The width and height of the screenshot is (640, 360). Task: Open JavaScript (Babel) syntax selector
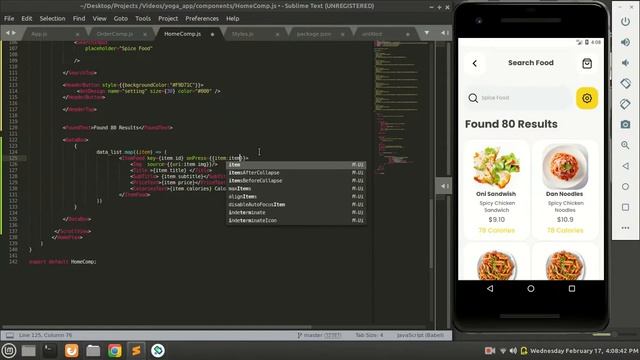click(x=420, y=335)
